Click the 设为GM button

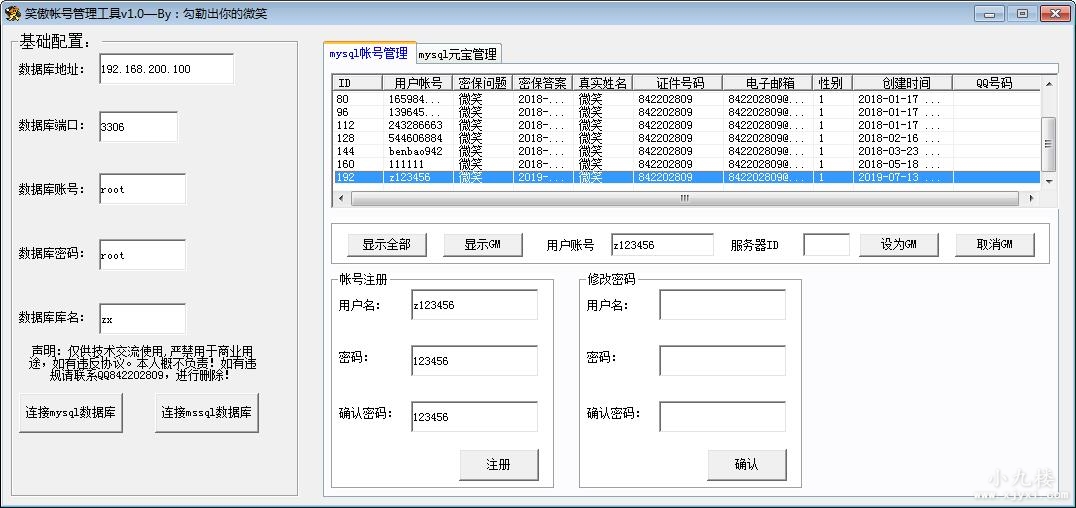pyautogui.click(x=898, y=244)
